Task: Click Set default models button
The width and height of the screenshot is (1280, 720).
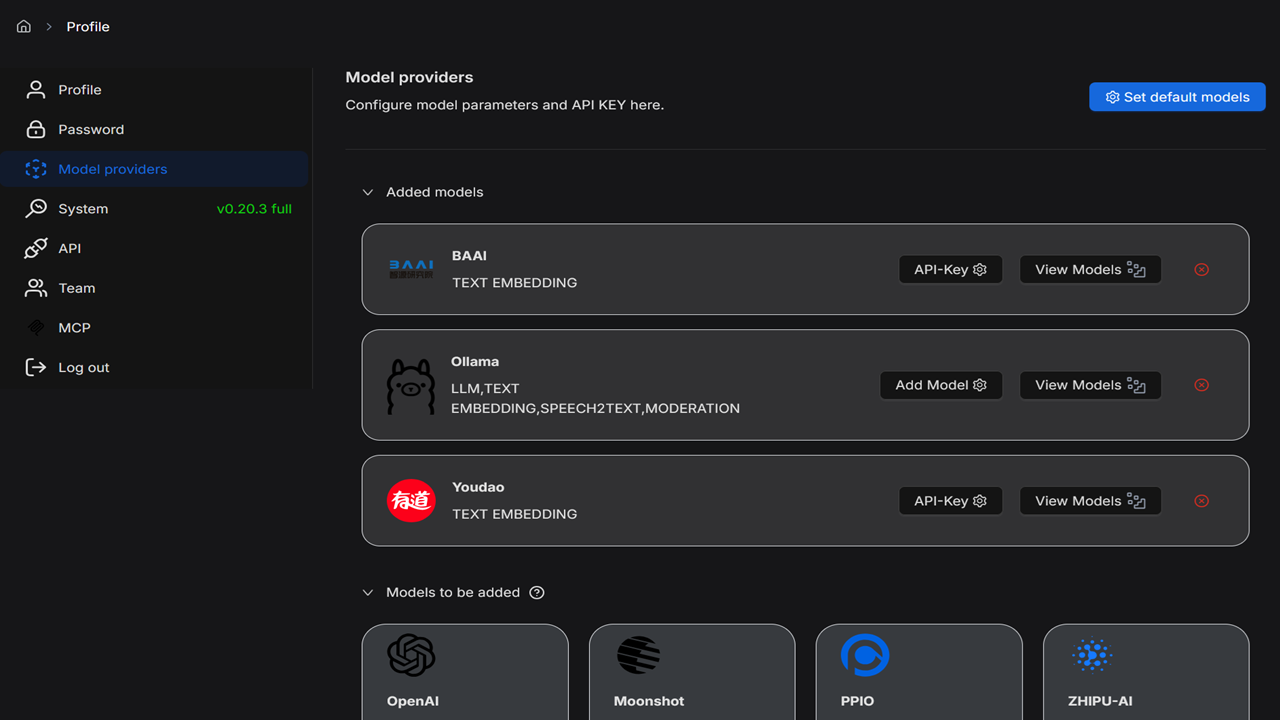Action: [x=1177, y=97]
